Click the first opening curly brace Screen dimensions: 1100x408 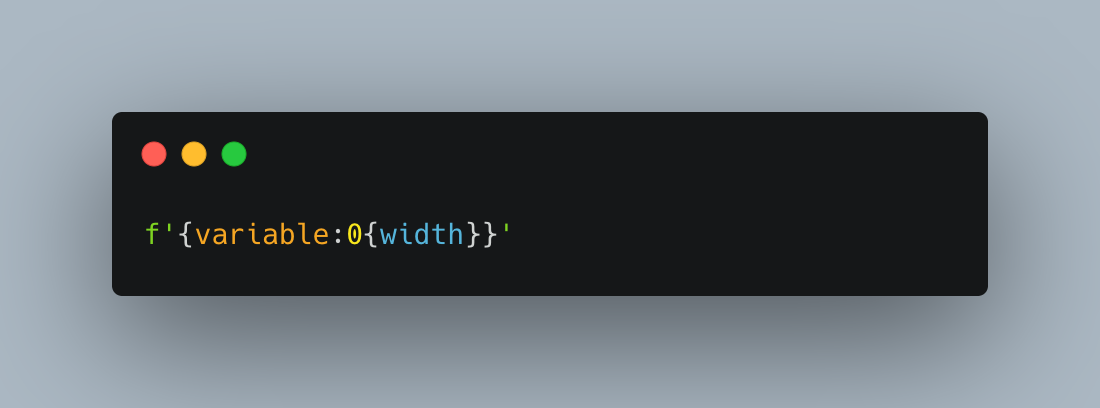point(186,234)
